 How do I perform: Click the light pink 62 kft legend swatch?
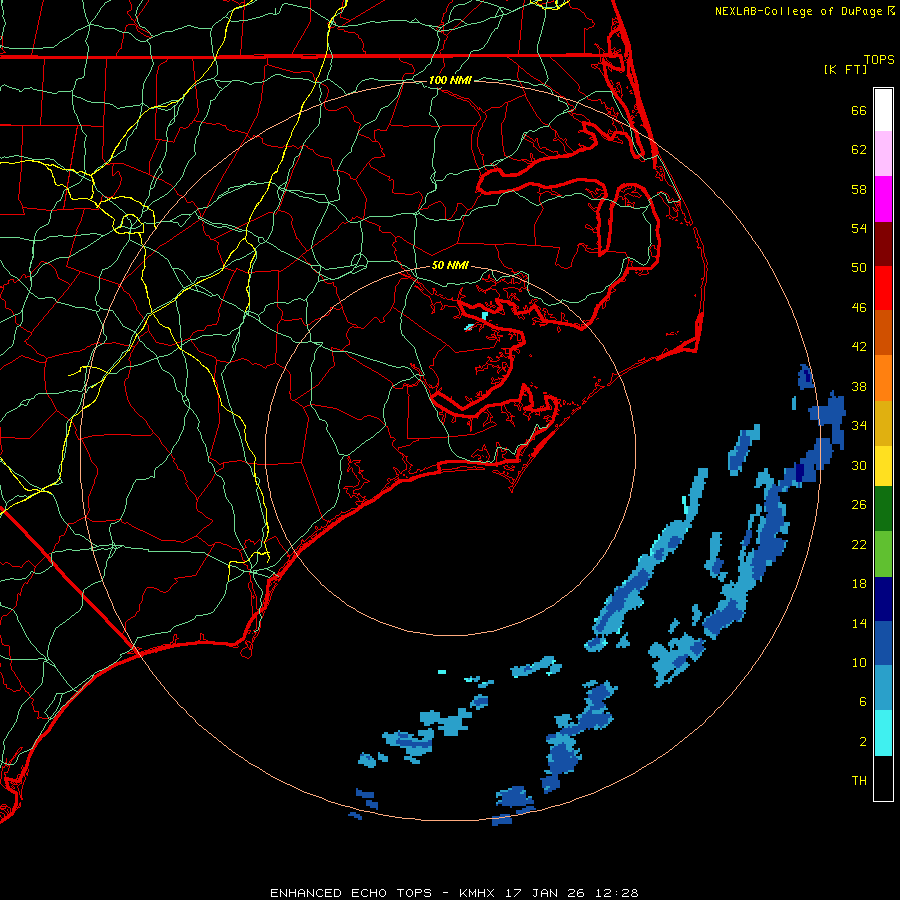[x=883, y=154]
